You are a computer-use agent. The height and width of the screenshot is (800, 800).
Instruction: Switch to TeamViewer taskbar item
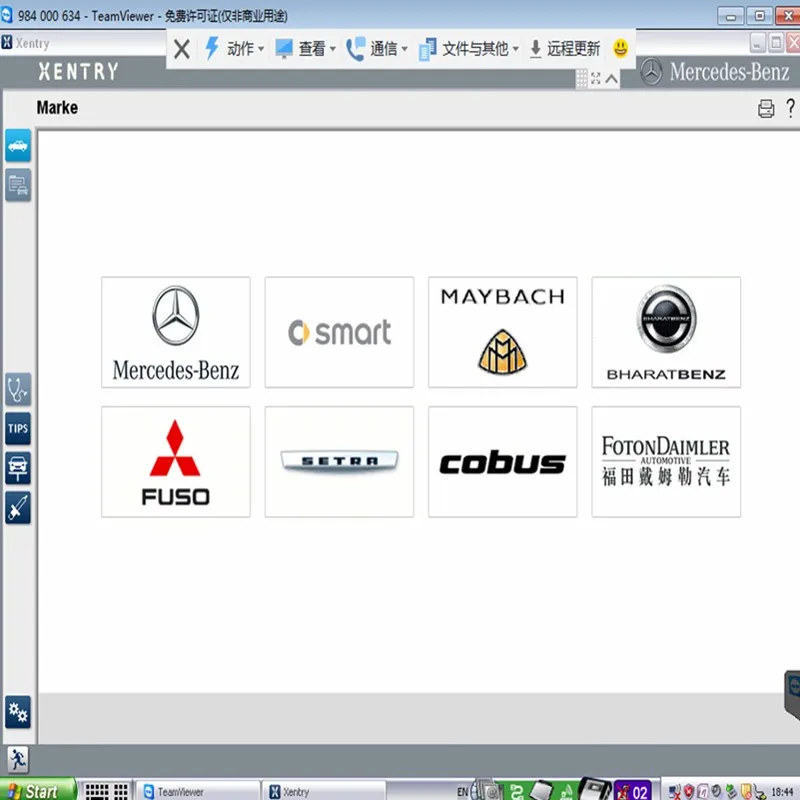pyautogui.click(x=198, y=791)
